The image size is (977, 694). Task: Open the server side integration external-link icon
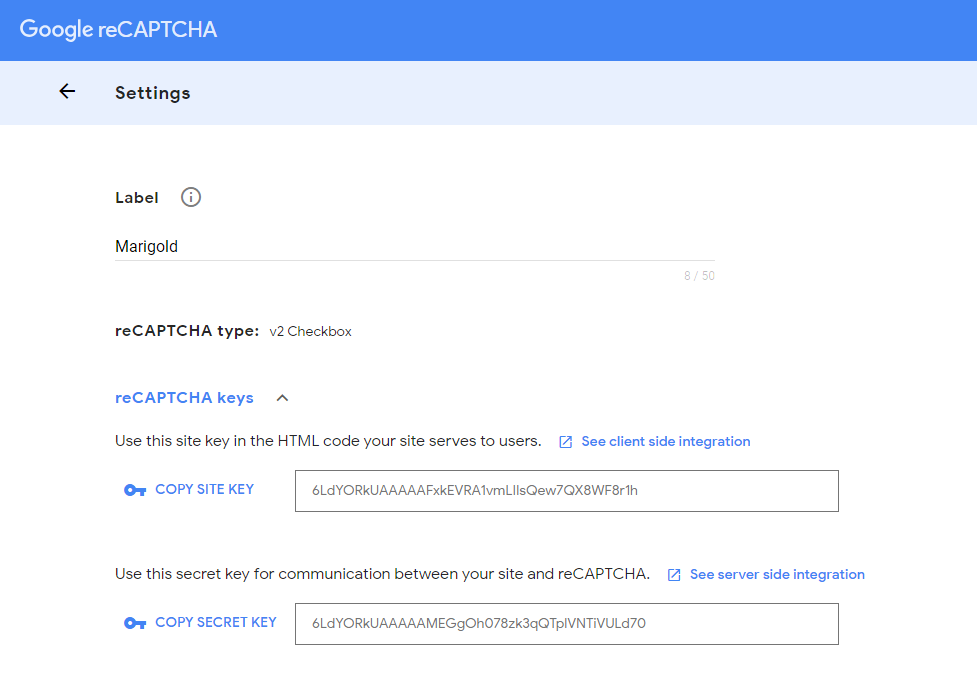coord(674,574)
